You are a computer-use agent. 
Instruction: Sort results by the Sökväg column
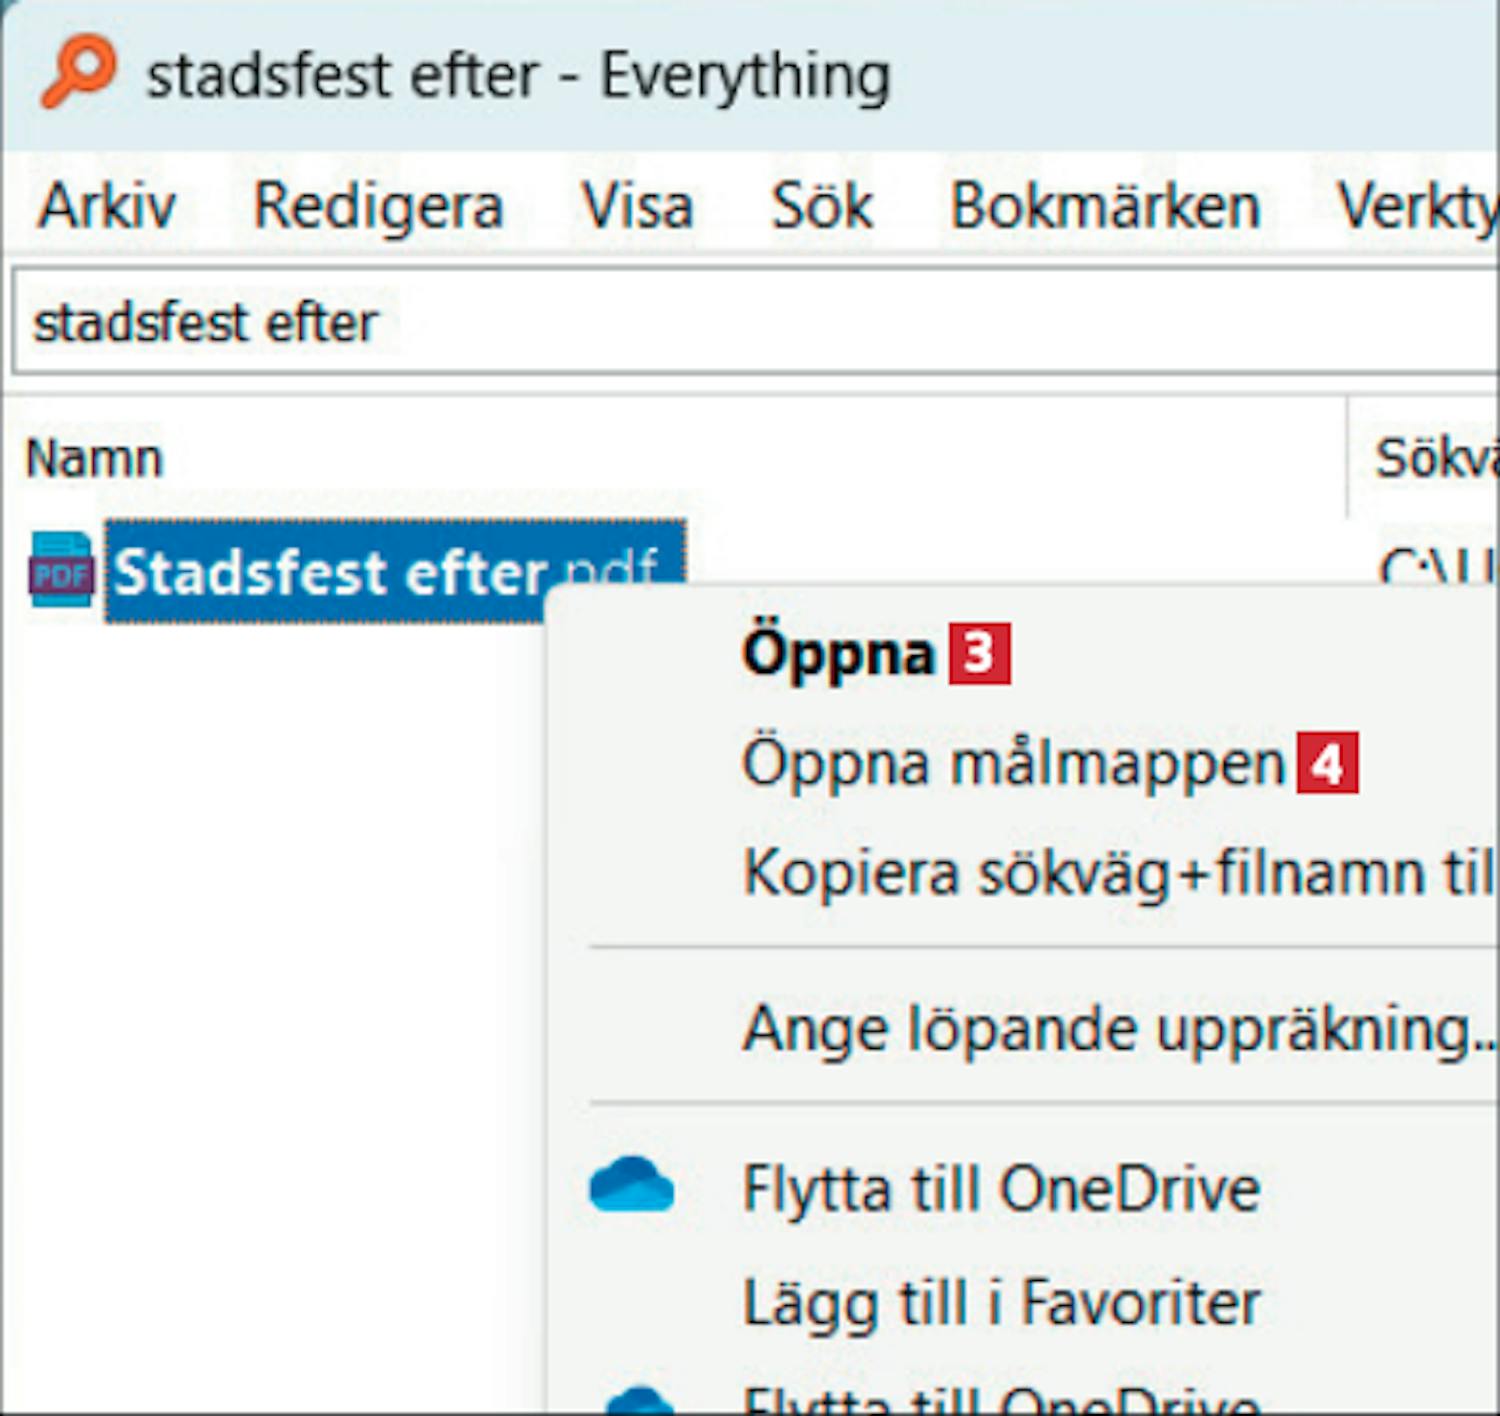[1435, 459]
